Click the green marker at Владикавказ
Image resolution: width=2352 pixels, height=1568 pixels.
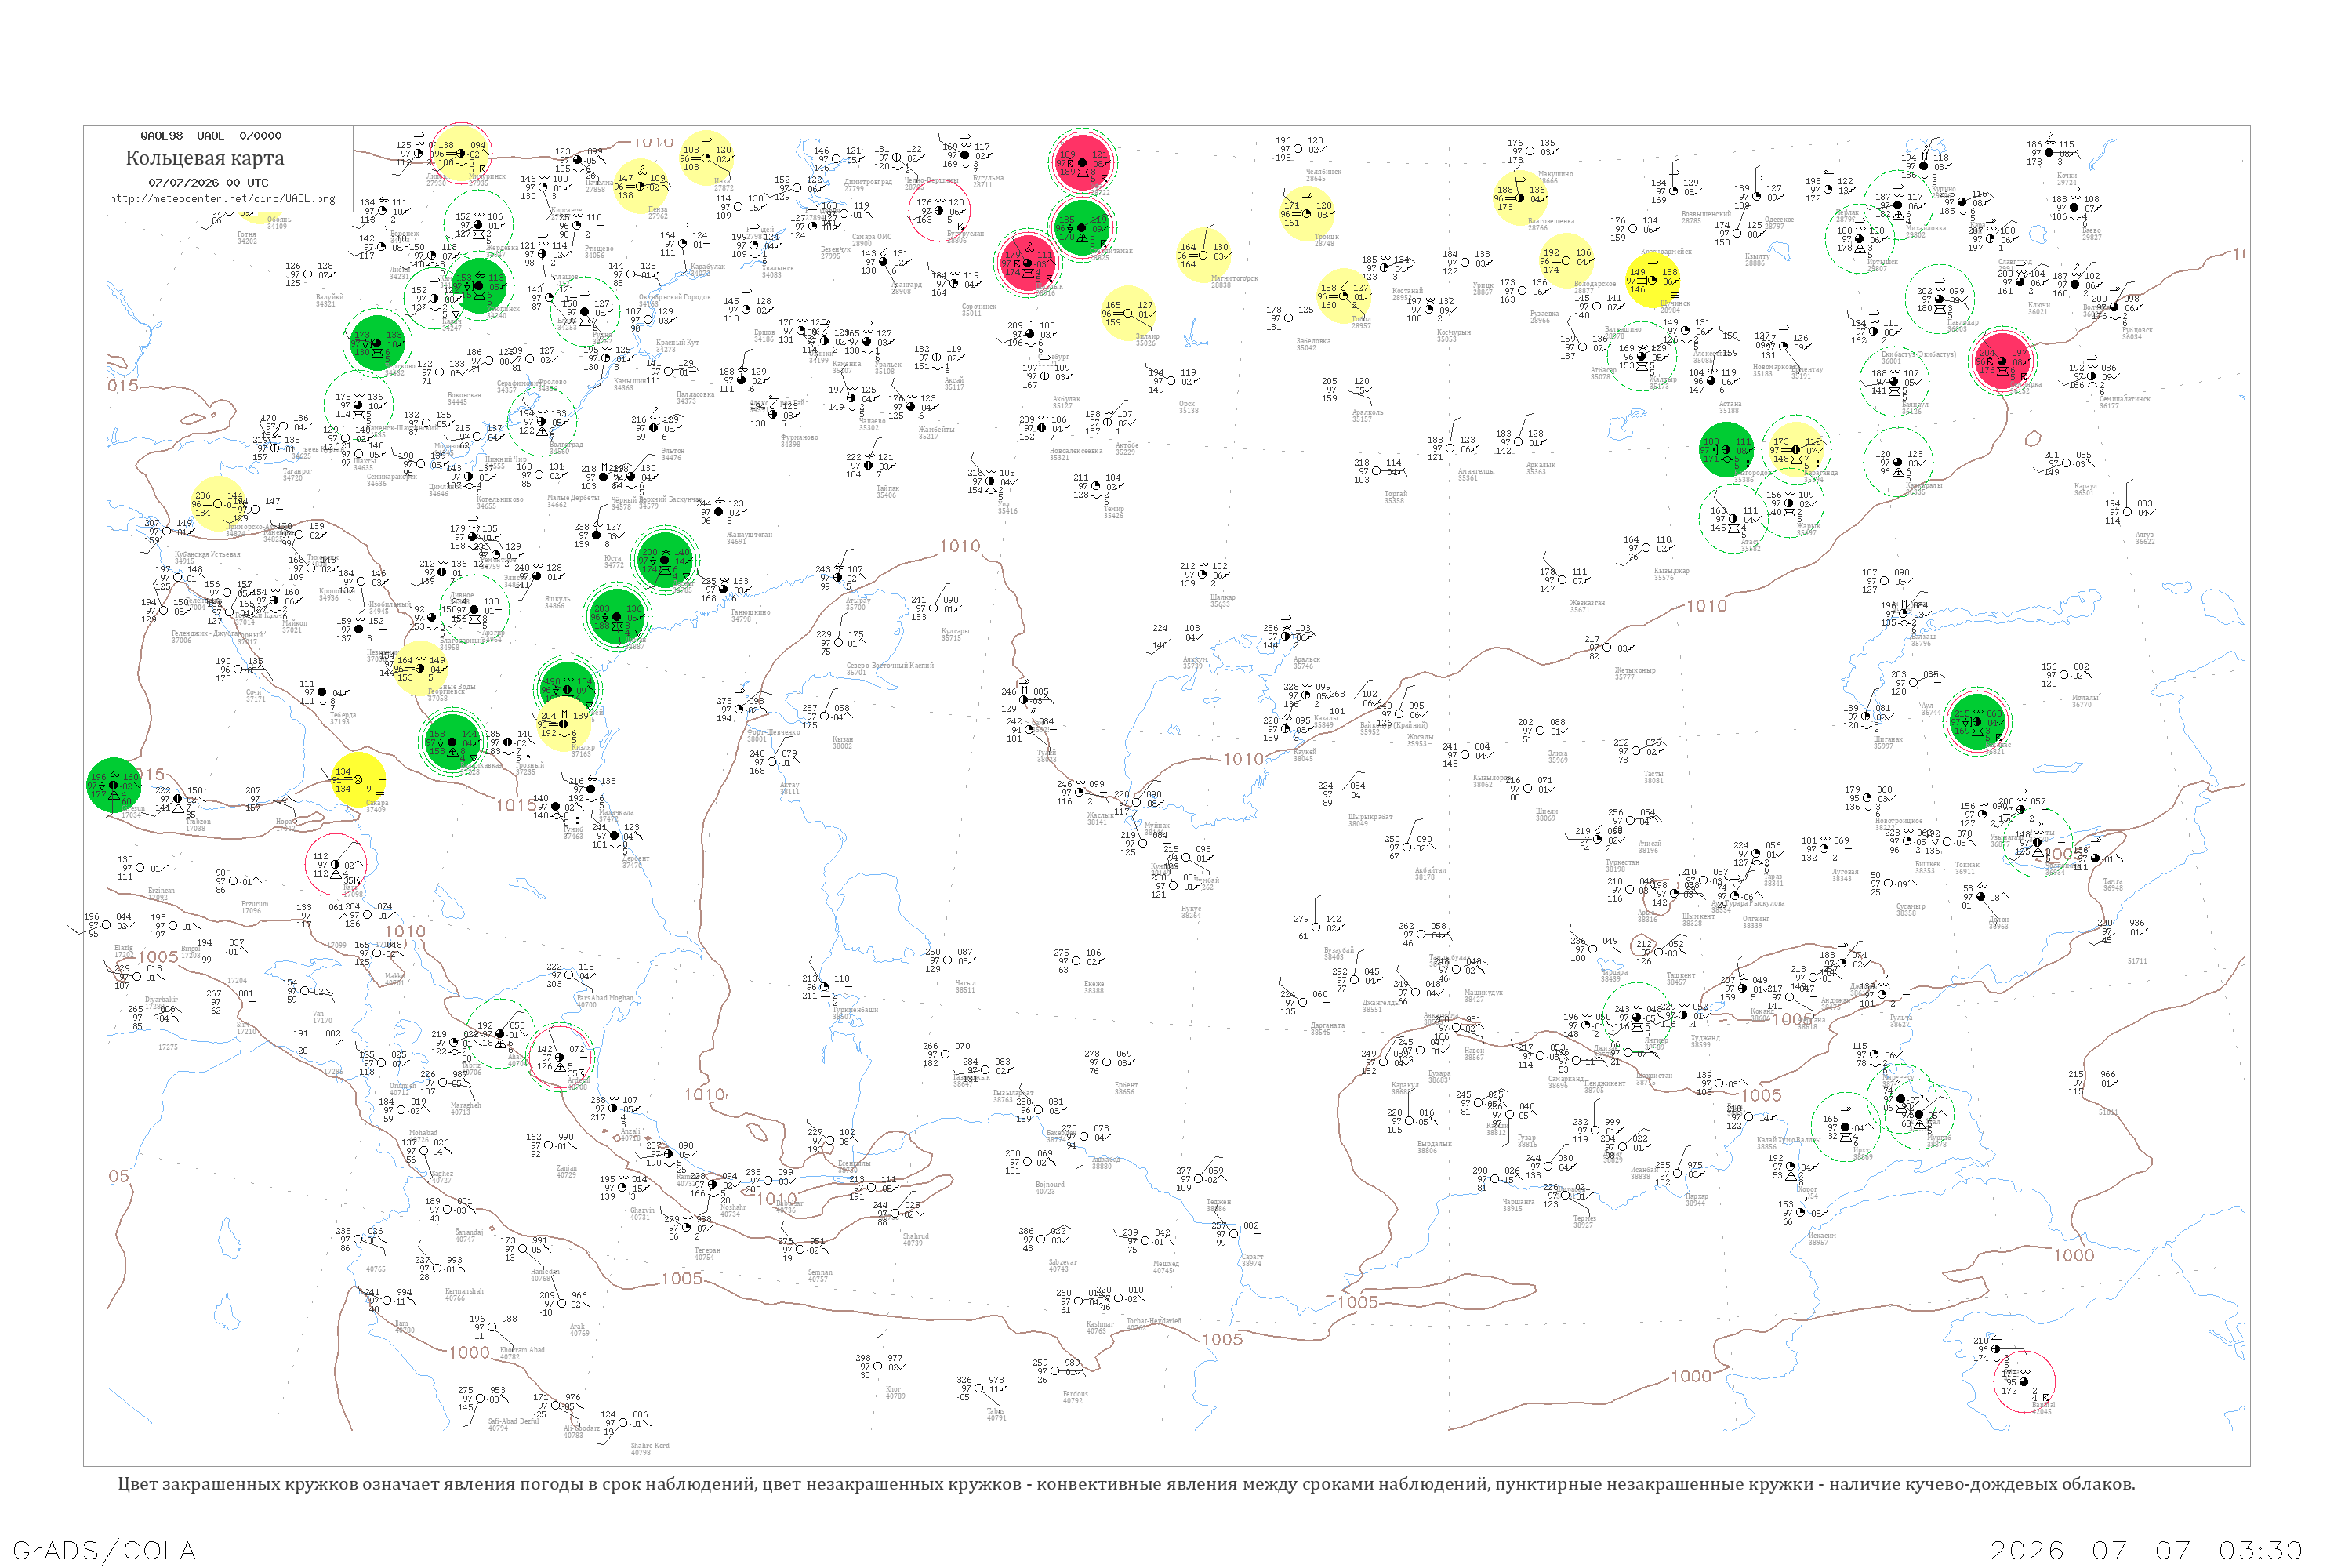[452, 742]
